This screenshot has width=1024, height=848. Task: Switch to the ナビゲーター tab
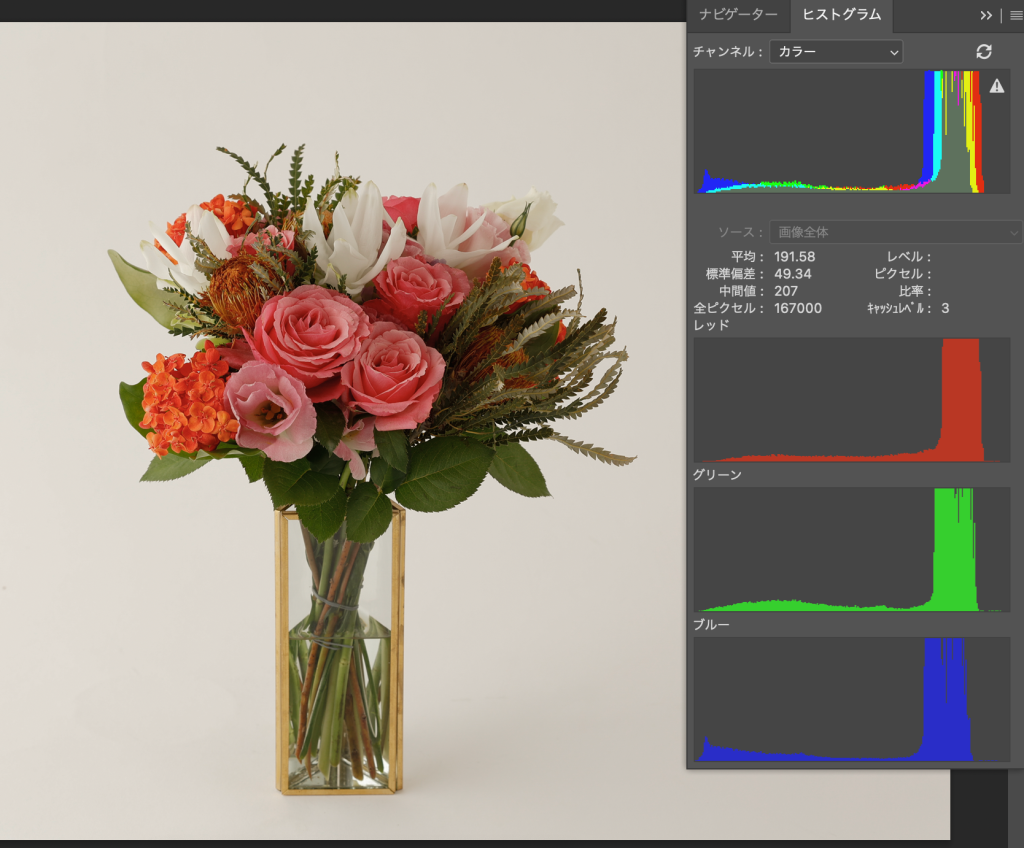click(738, 15)
